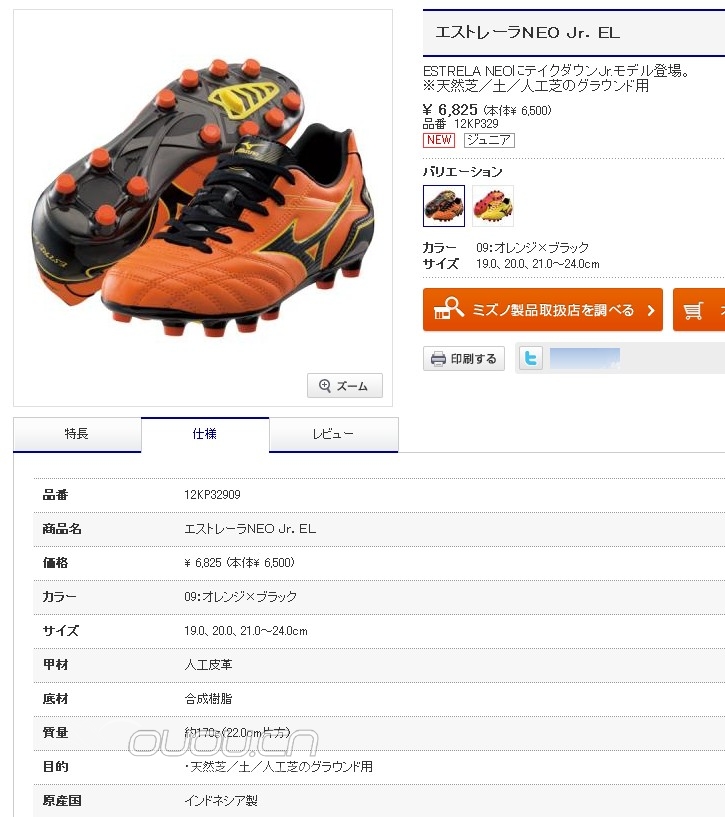The width and height of the screenshot is (725, 817).
Task: Click the ジュニア category tag
Action: tap(489, 140)
